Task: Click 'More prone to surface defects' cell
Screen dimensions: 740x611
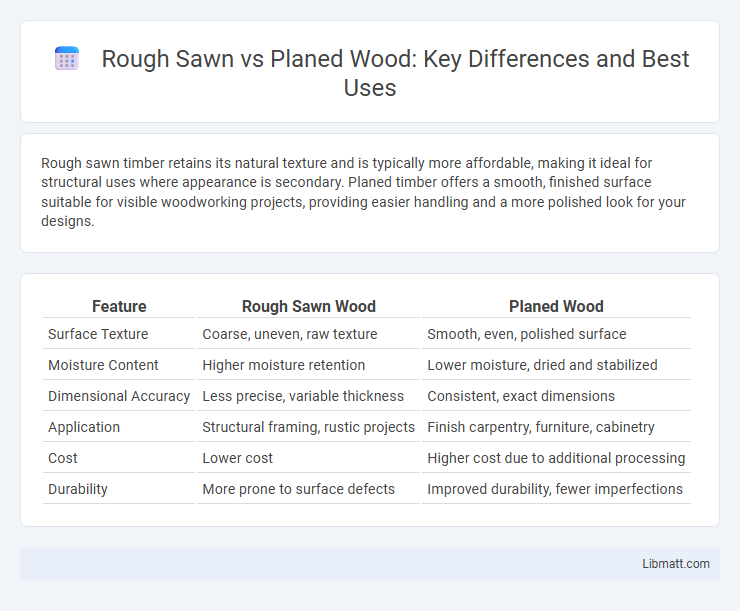Action: pos(298,489)
